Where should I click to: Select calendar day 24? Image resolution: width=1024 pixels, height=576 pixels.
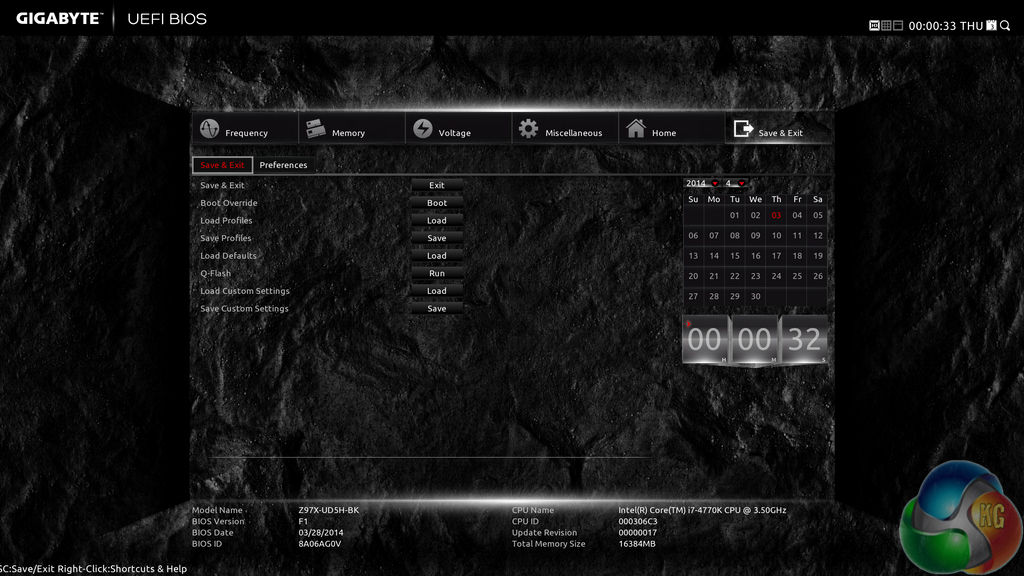pyautogui.click(x=776, y=276)
